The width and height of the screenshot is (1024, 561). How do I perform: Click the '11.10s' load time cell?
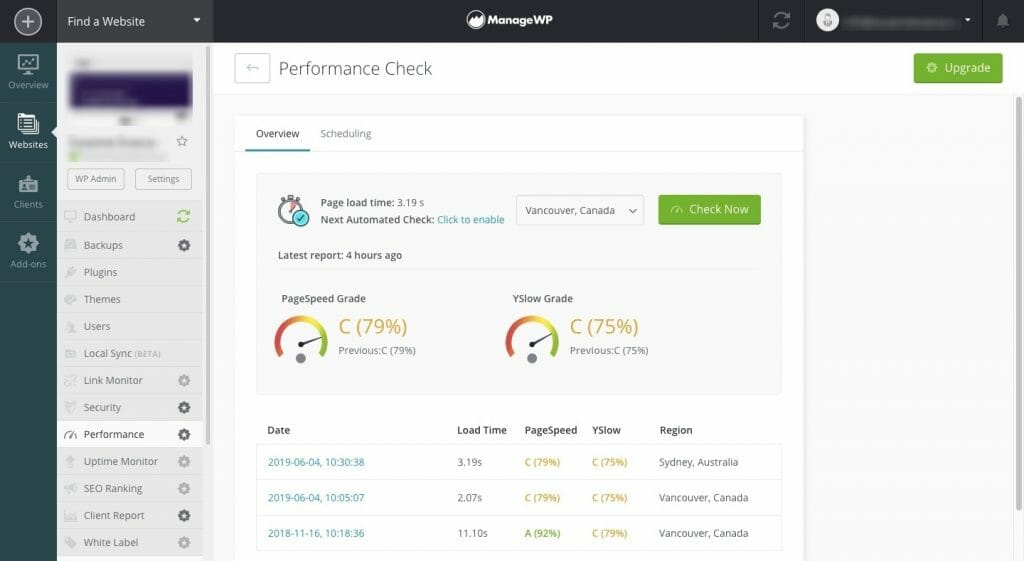472,533
